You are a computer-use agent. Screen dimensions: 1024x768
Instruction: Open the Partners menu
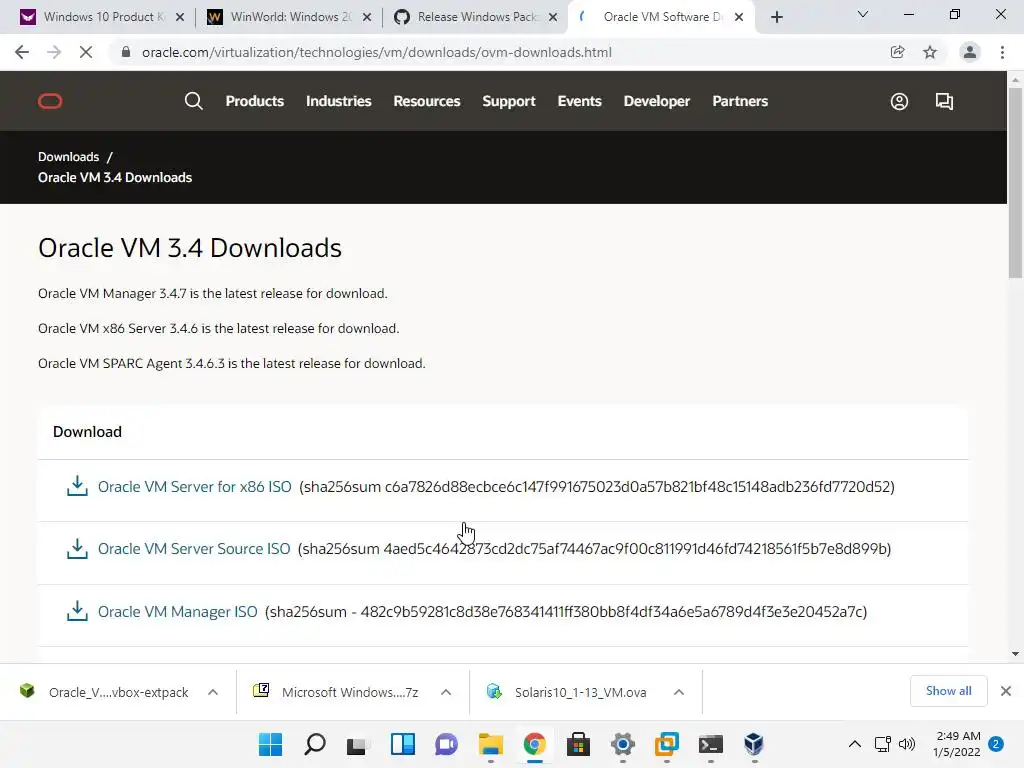740,101
